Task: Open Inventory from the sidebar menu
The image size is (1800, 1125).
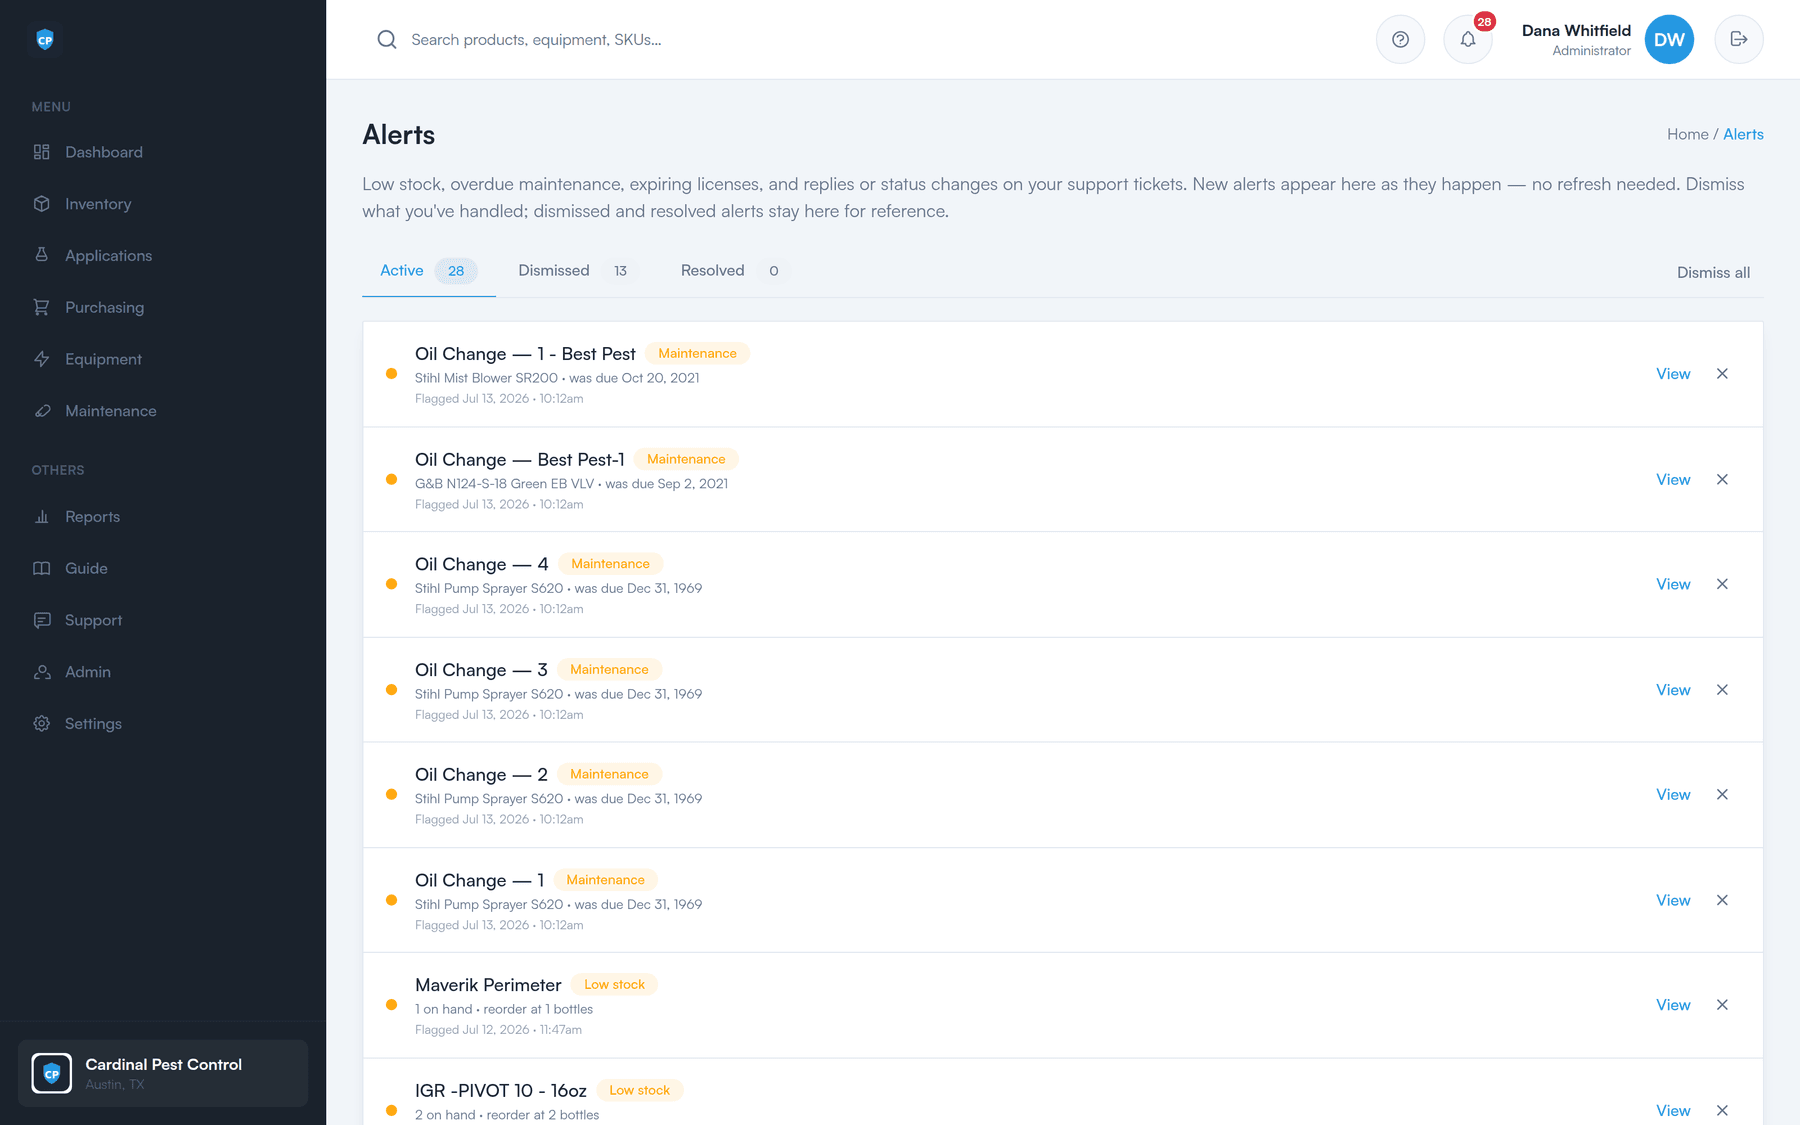Action: [98, 204]
